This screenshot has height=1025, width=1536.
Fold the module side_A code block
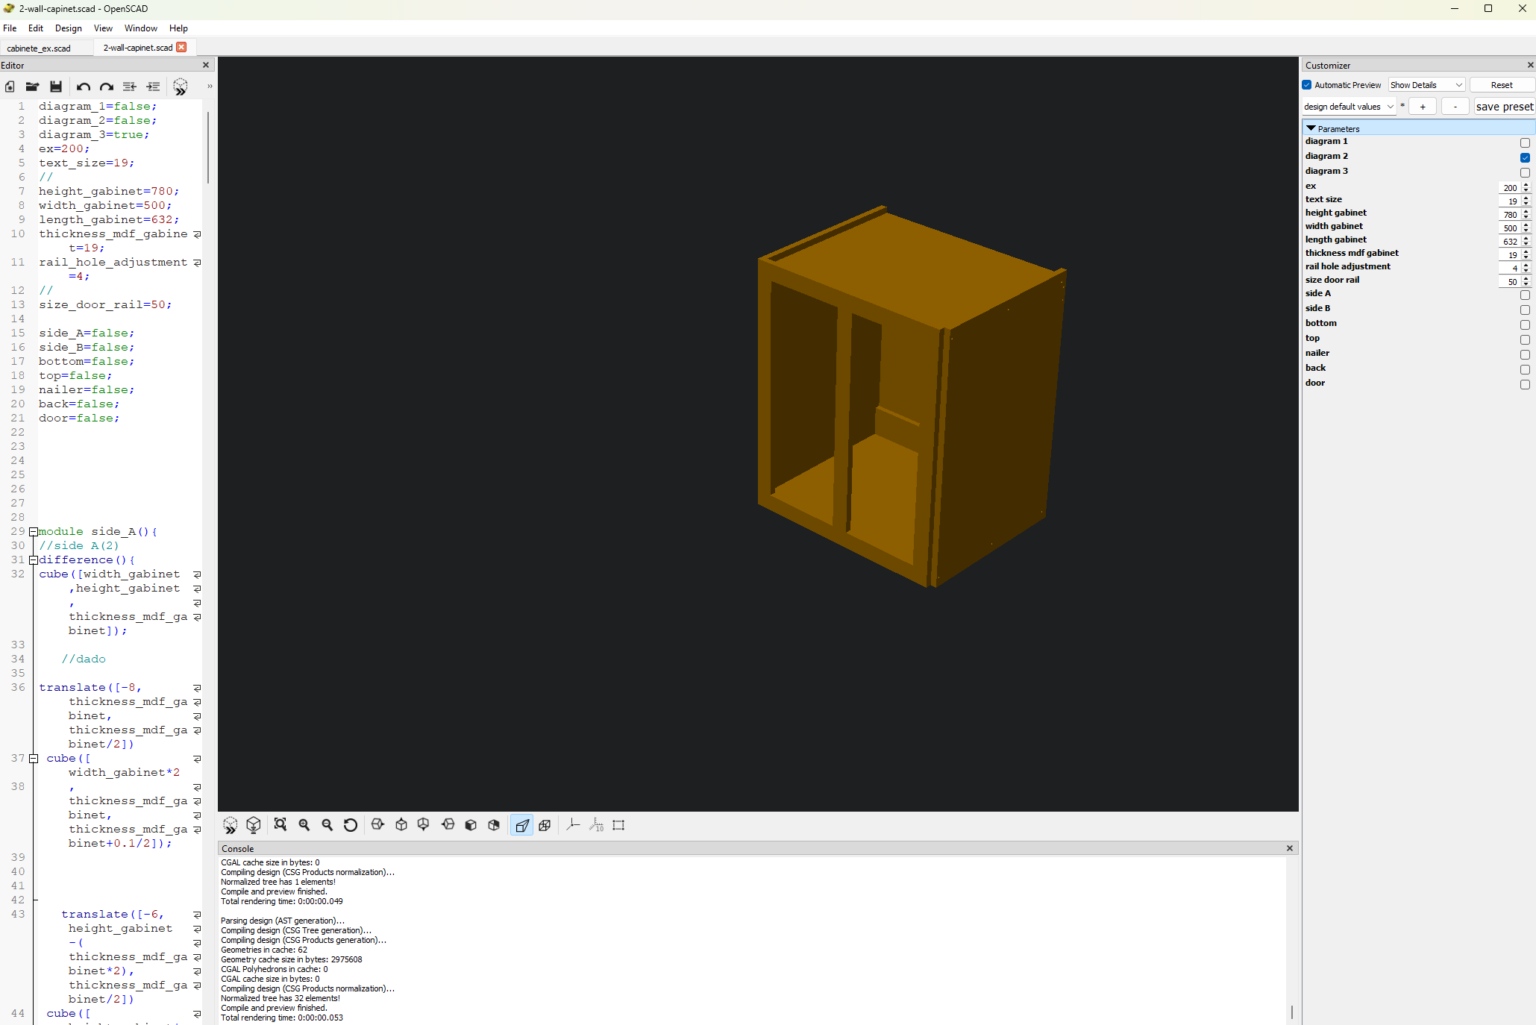[33, 532]
